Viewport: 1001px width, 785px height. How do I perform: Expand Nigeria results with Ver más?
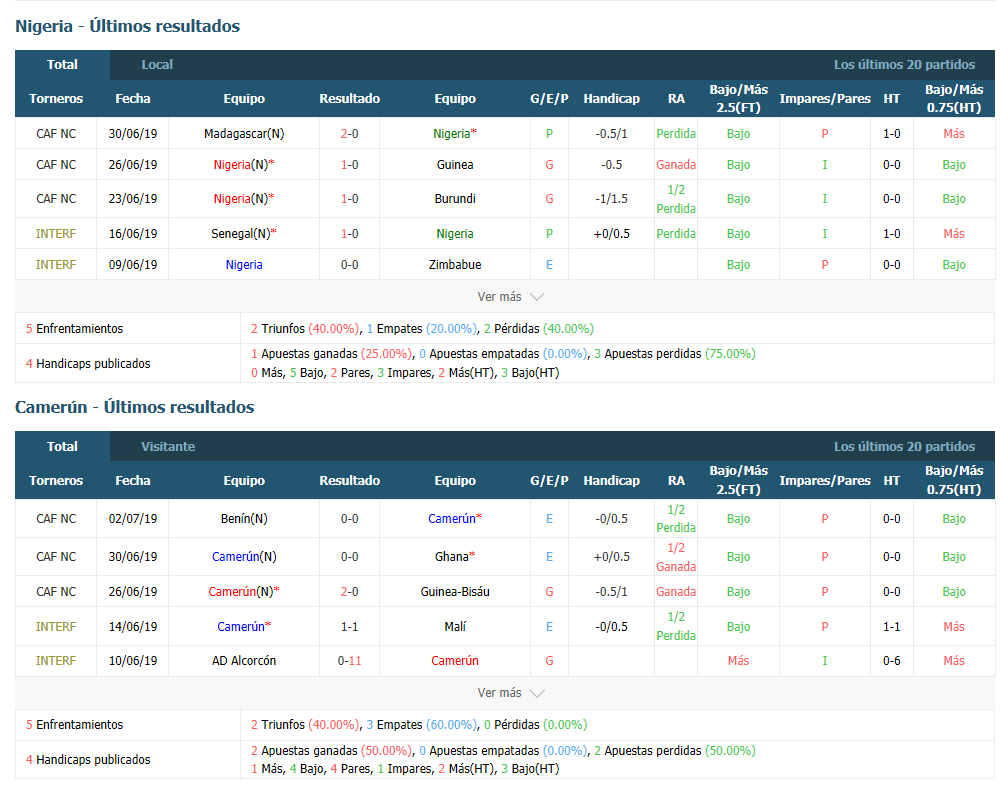[510, 297]
